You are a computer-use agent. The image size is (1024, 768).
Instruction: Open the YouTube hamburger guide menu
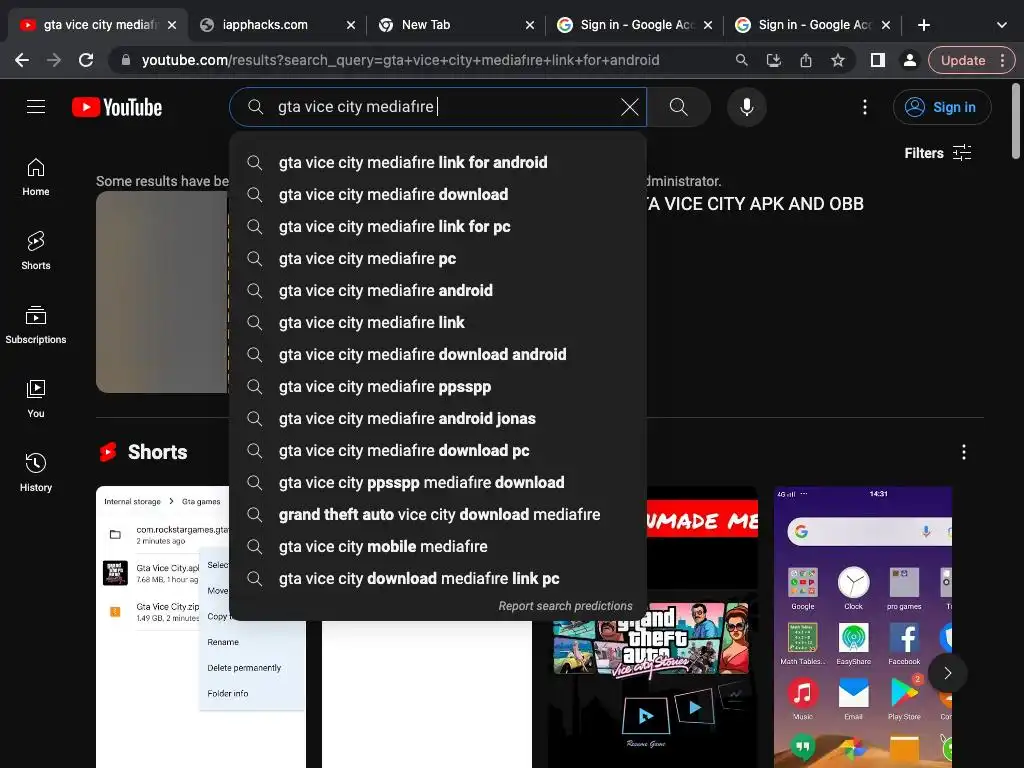pos(36,106)
